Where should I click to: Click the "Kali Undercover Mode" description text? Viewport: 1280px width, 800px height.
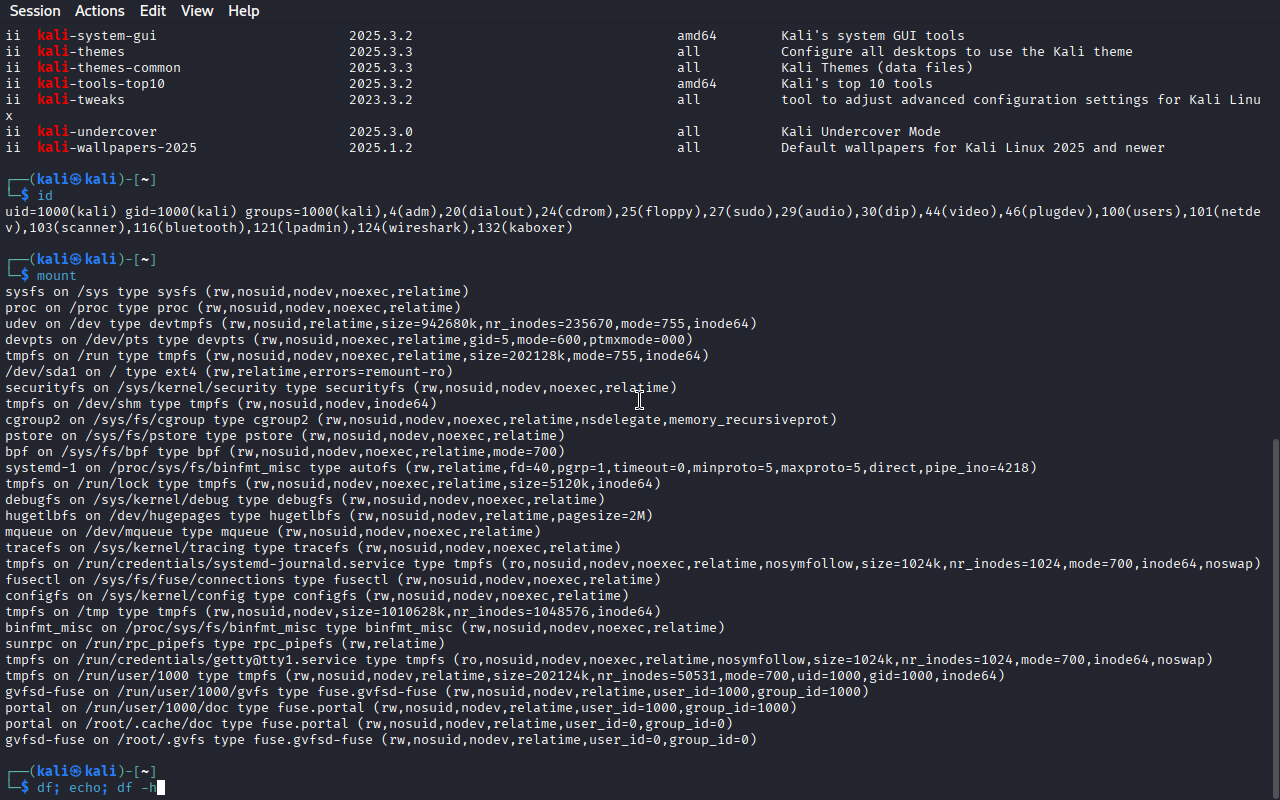click(861, 132)
